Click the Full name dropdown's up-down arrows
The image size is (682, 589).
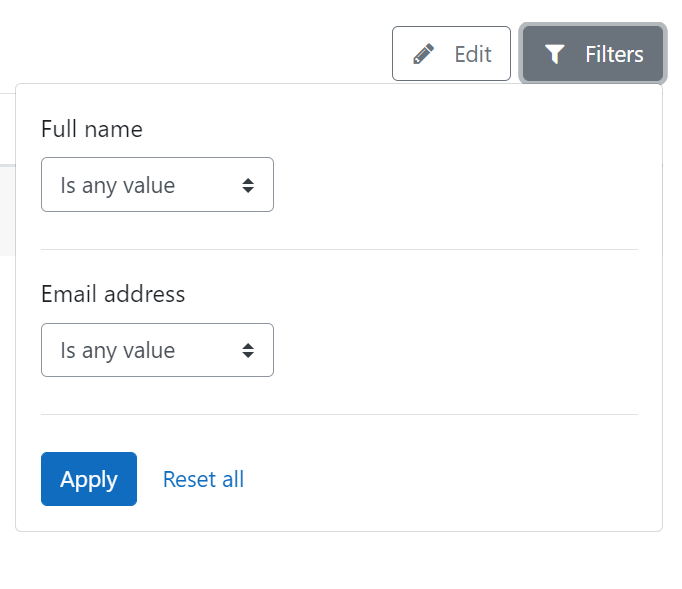pyautogui.click(x=248, y=185)
